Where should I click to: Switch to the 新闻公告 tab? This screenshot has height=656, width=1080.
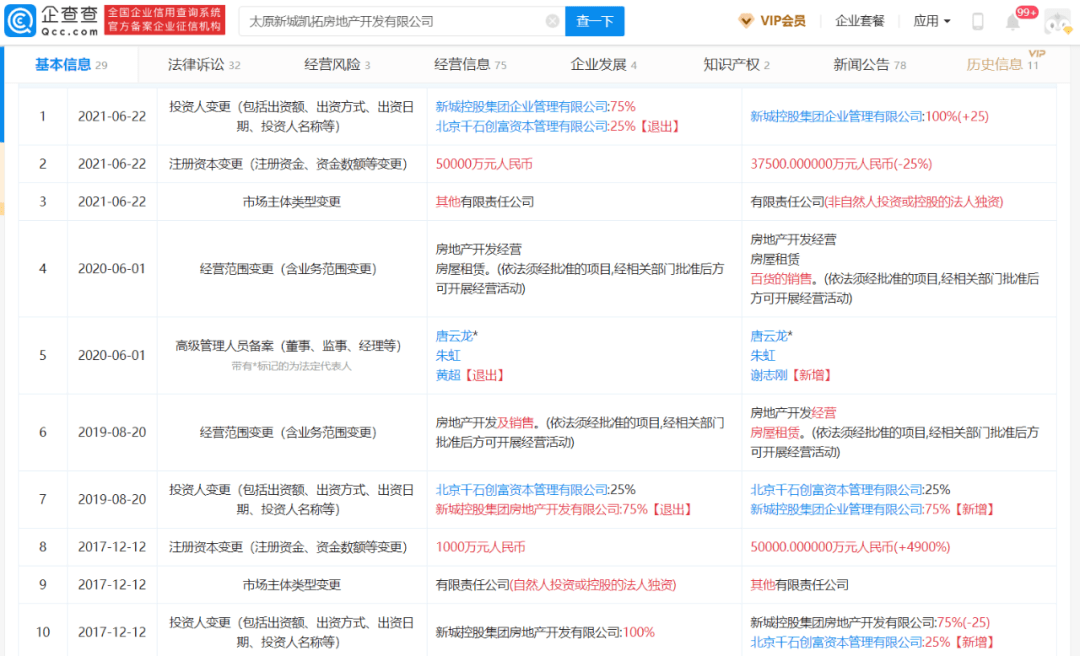(x=869, y=65)
